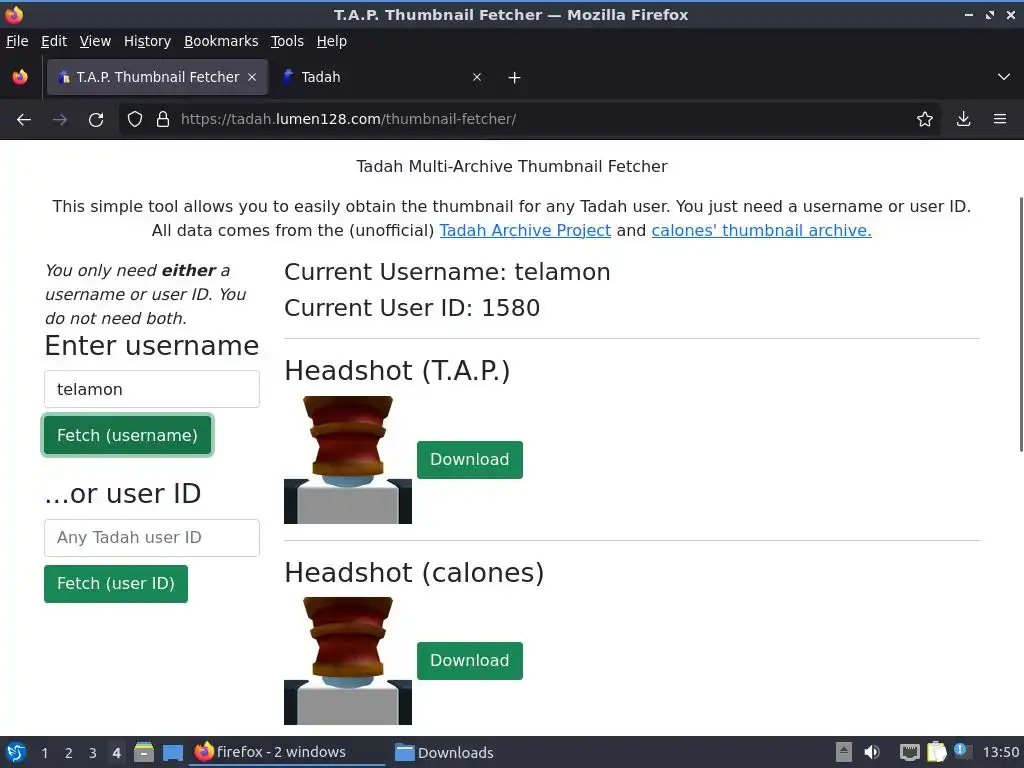Image resolution: width=1024 pixels, height=768 pixels.
Task: Open the taskbar start menu icon
Action: 16,753
